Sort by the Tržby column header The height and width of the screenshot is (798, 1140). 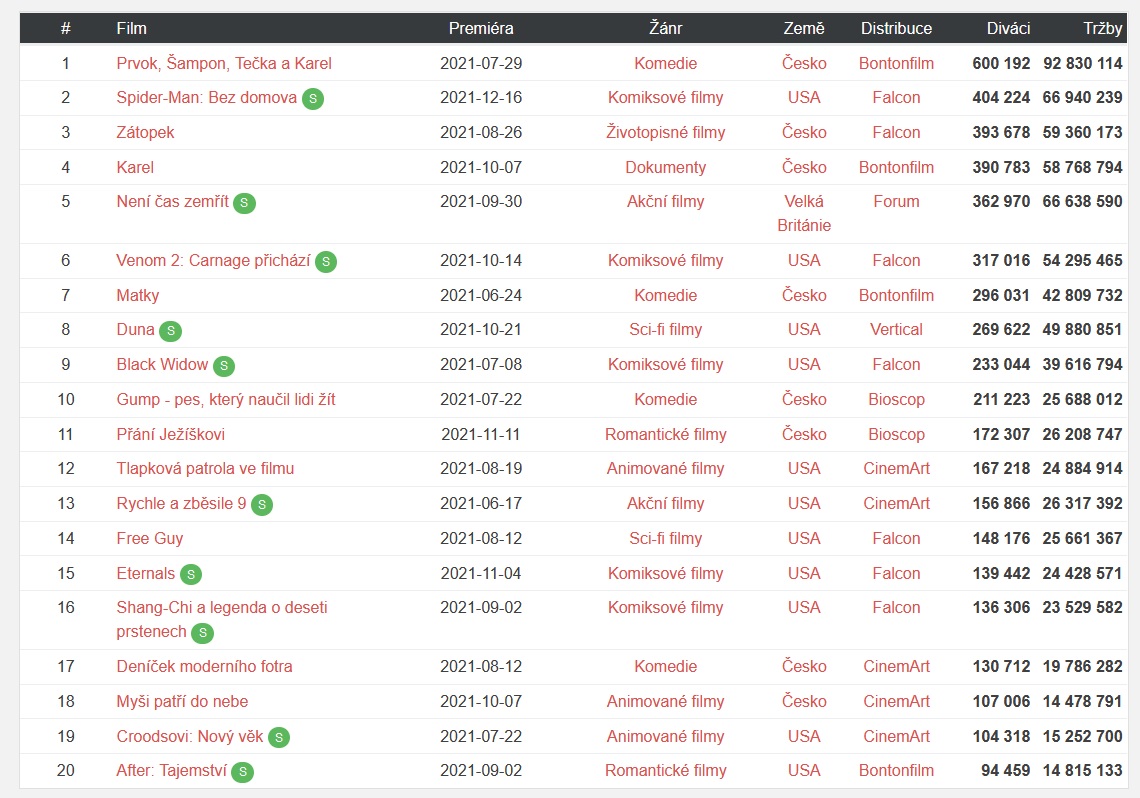(x=1102, y=28)
